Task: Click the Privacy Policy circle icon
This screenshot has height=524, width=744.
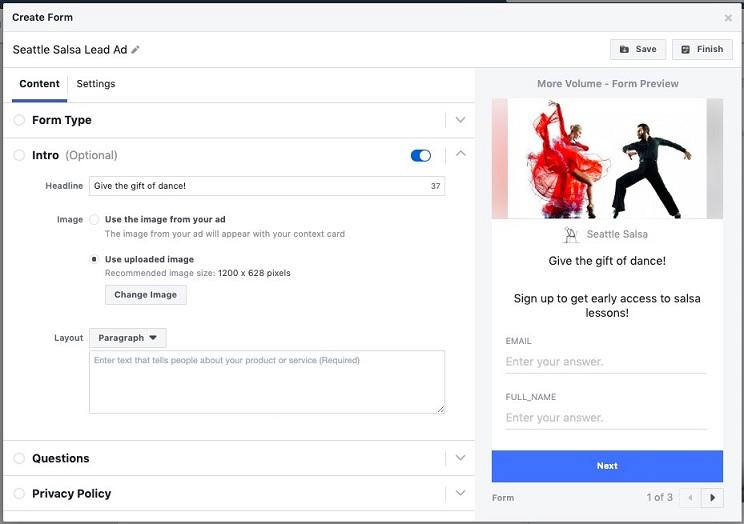Action: pos(19,493)
